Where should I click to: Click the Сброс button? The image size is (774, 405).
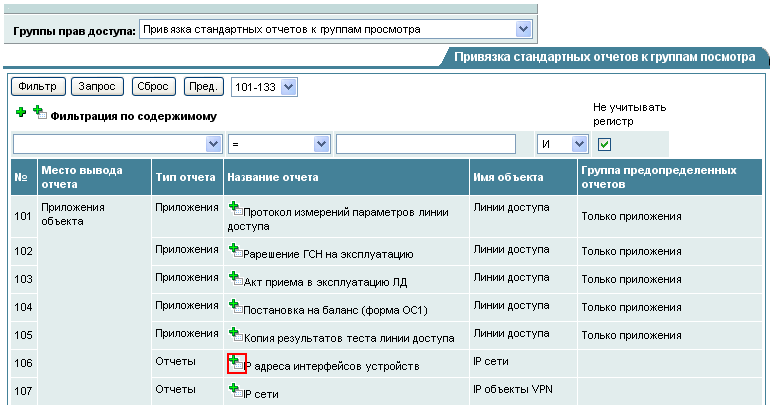[x=153, y=86]
